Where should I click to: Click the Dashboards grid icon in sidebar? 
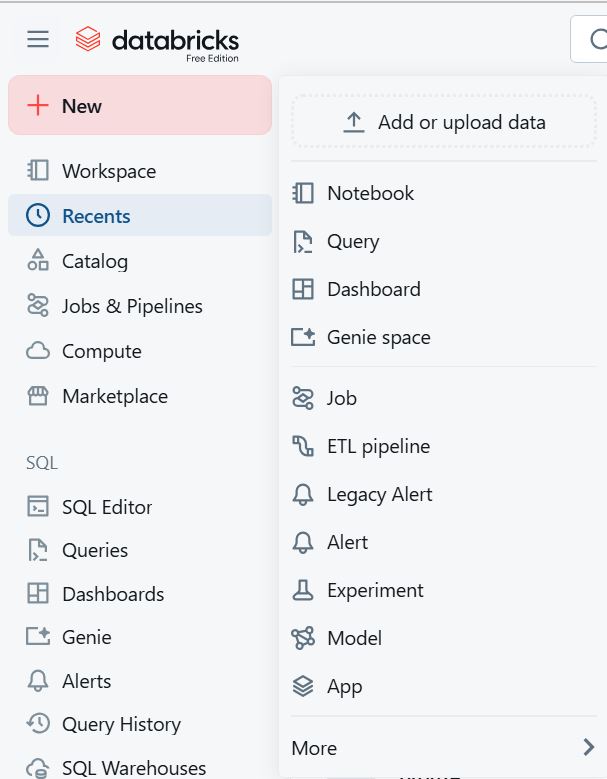tap(38, 593)
